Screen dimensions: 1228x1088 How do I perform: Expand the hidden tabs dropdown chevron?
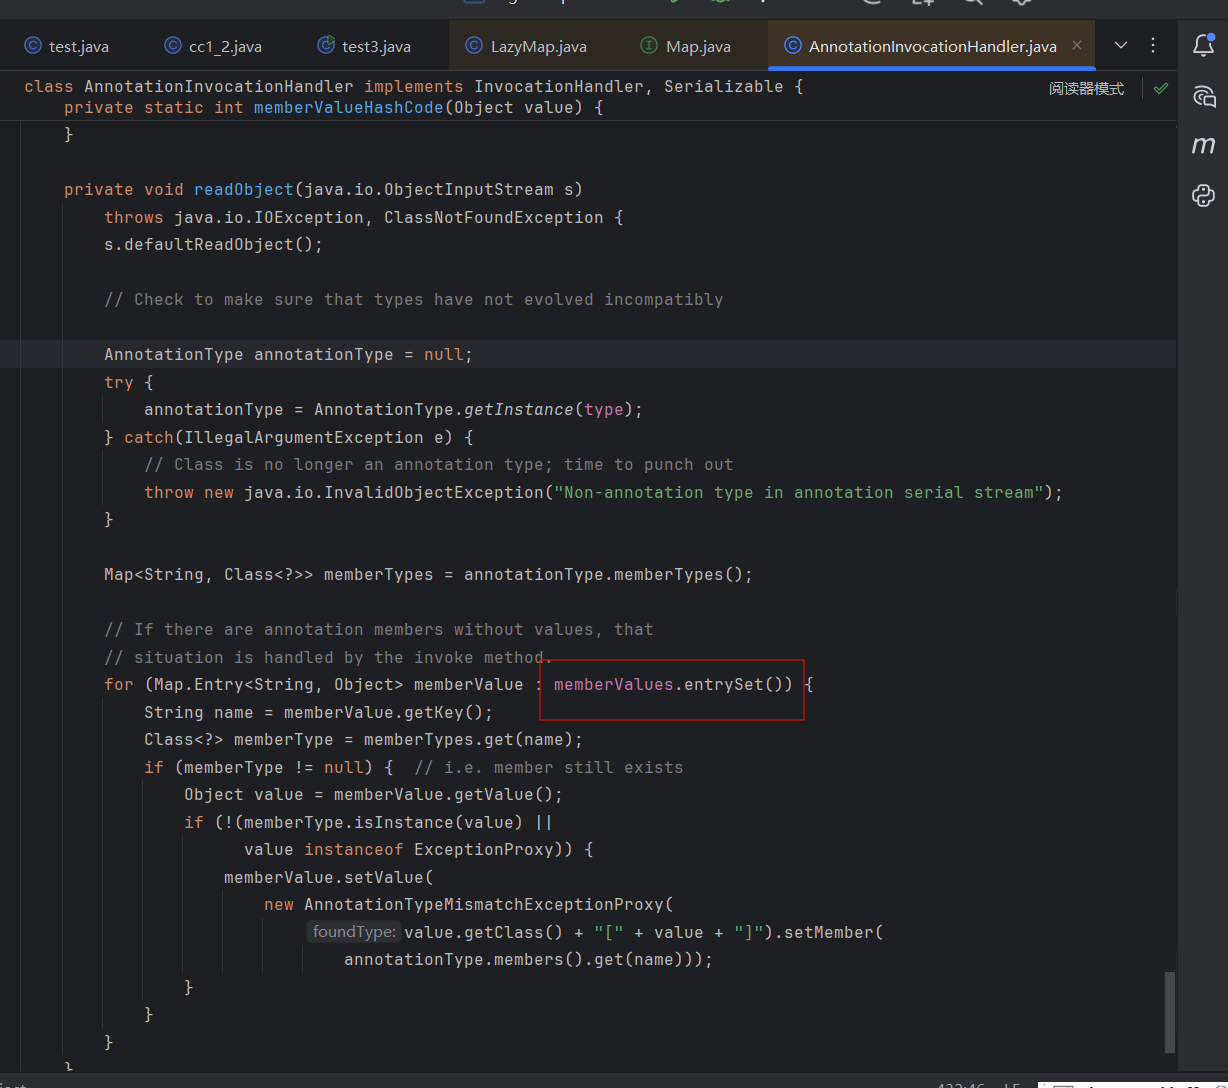(1121, 46)
